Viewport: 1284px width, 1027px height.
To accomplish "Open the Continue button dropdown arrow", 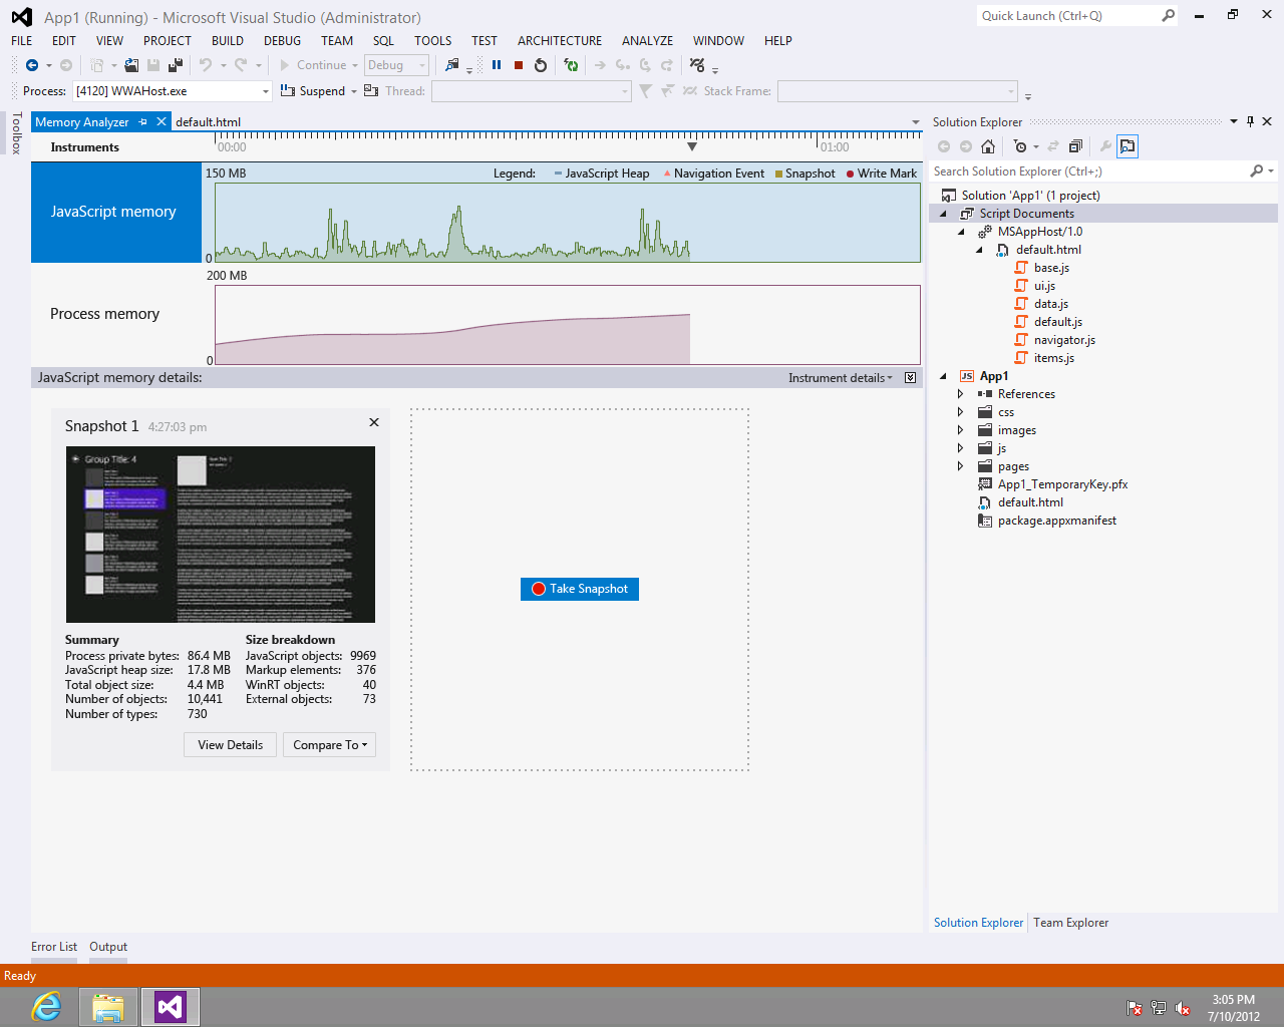I will pyautogui.click(x=355, y=66).
